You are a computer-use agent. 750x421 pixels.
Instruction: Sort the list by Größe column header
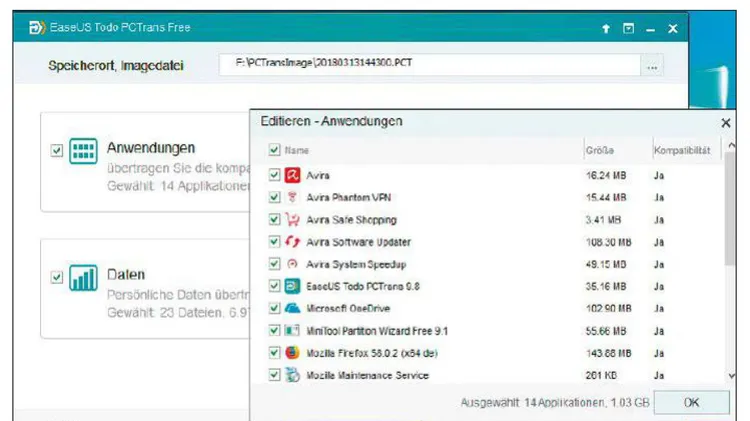click(x=600, y=150)
